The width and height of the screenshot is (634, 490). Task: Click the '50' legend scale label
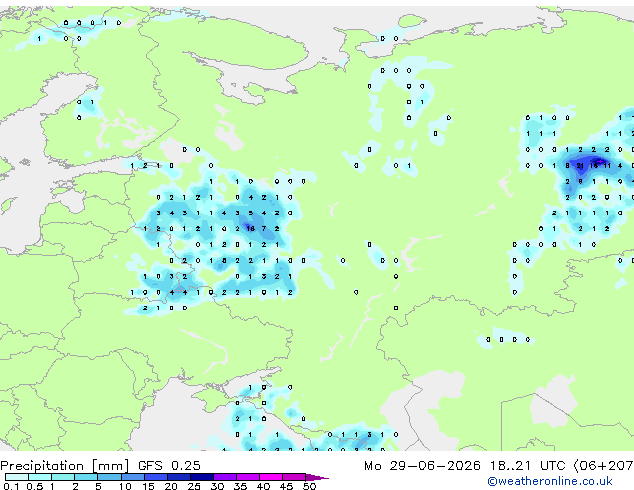(309, 486)
